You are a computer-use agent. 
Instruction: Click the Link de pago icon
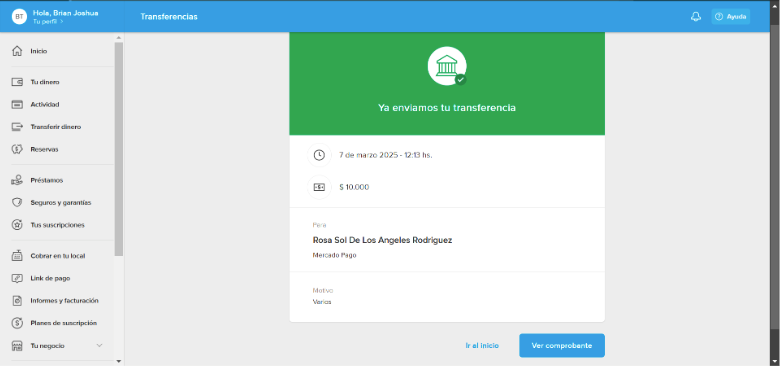[x=17, y=278]
